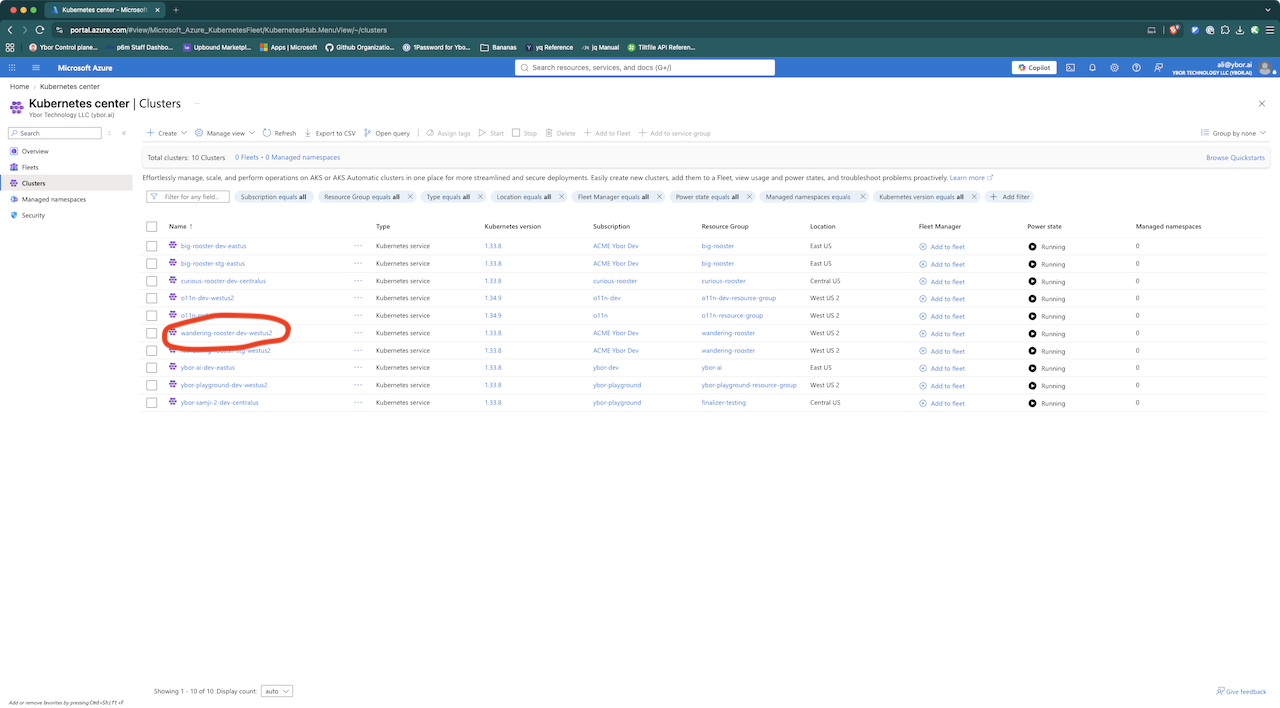Open the Group by none dropdown
Screen dimensions: 1280x708
click(x=1233, y=133)
